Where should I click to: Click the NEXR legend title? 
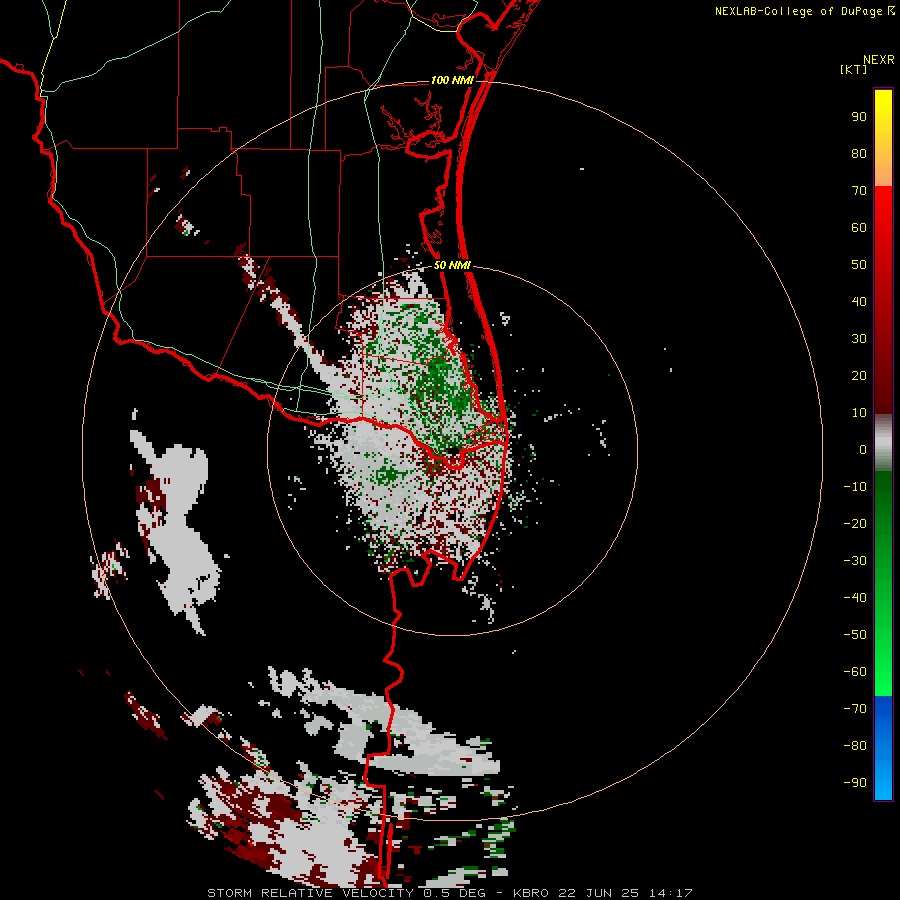pyautogui.click(x=878, y=60)
